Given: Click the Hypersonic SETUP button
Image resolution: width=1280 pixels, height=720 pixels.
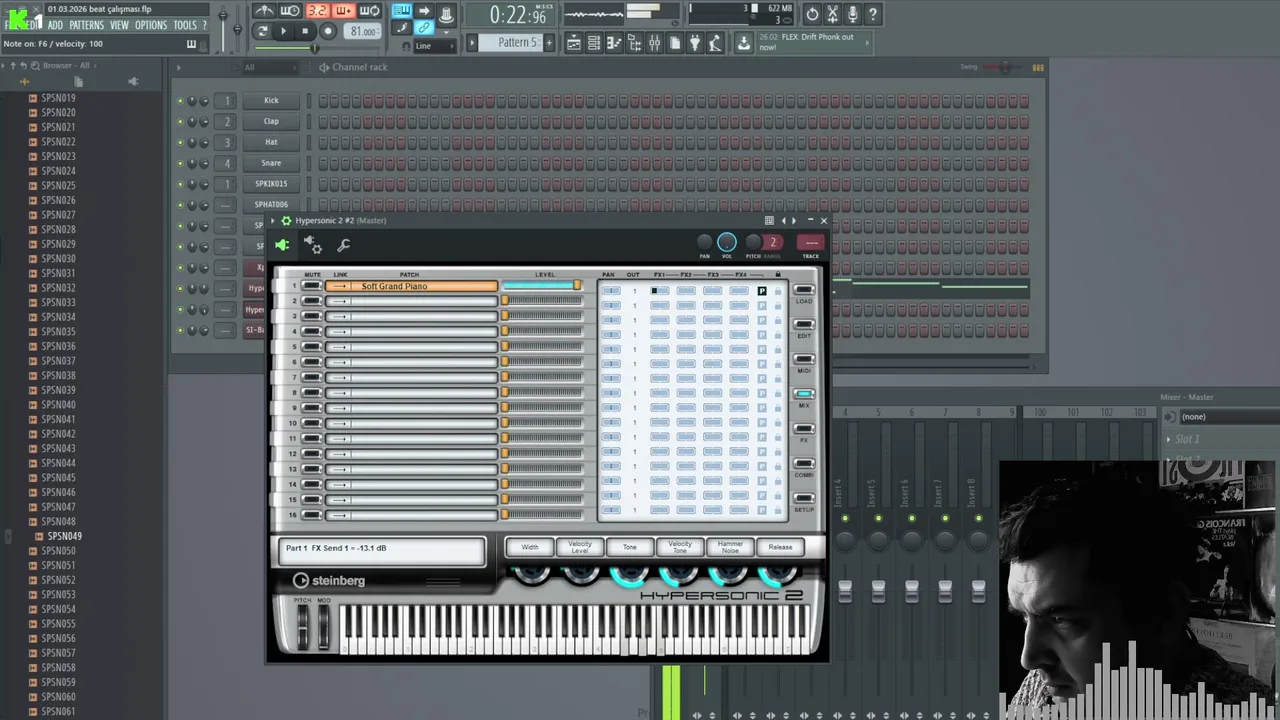Looking at the screenshot, I should point(804,500).
